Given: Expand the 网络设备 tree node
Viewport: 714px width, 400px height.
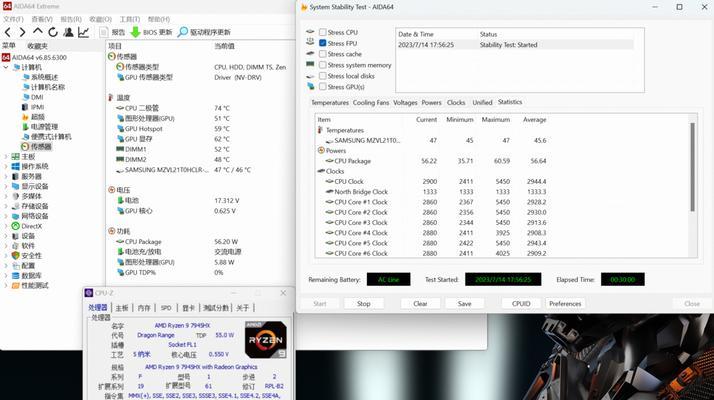Looking at the screenshot, I should [6, 216].
